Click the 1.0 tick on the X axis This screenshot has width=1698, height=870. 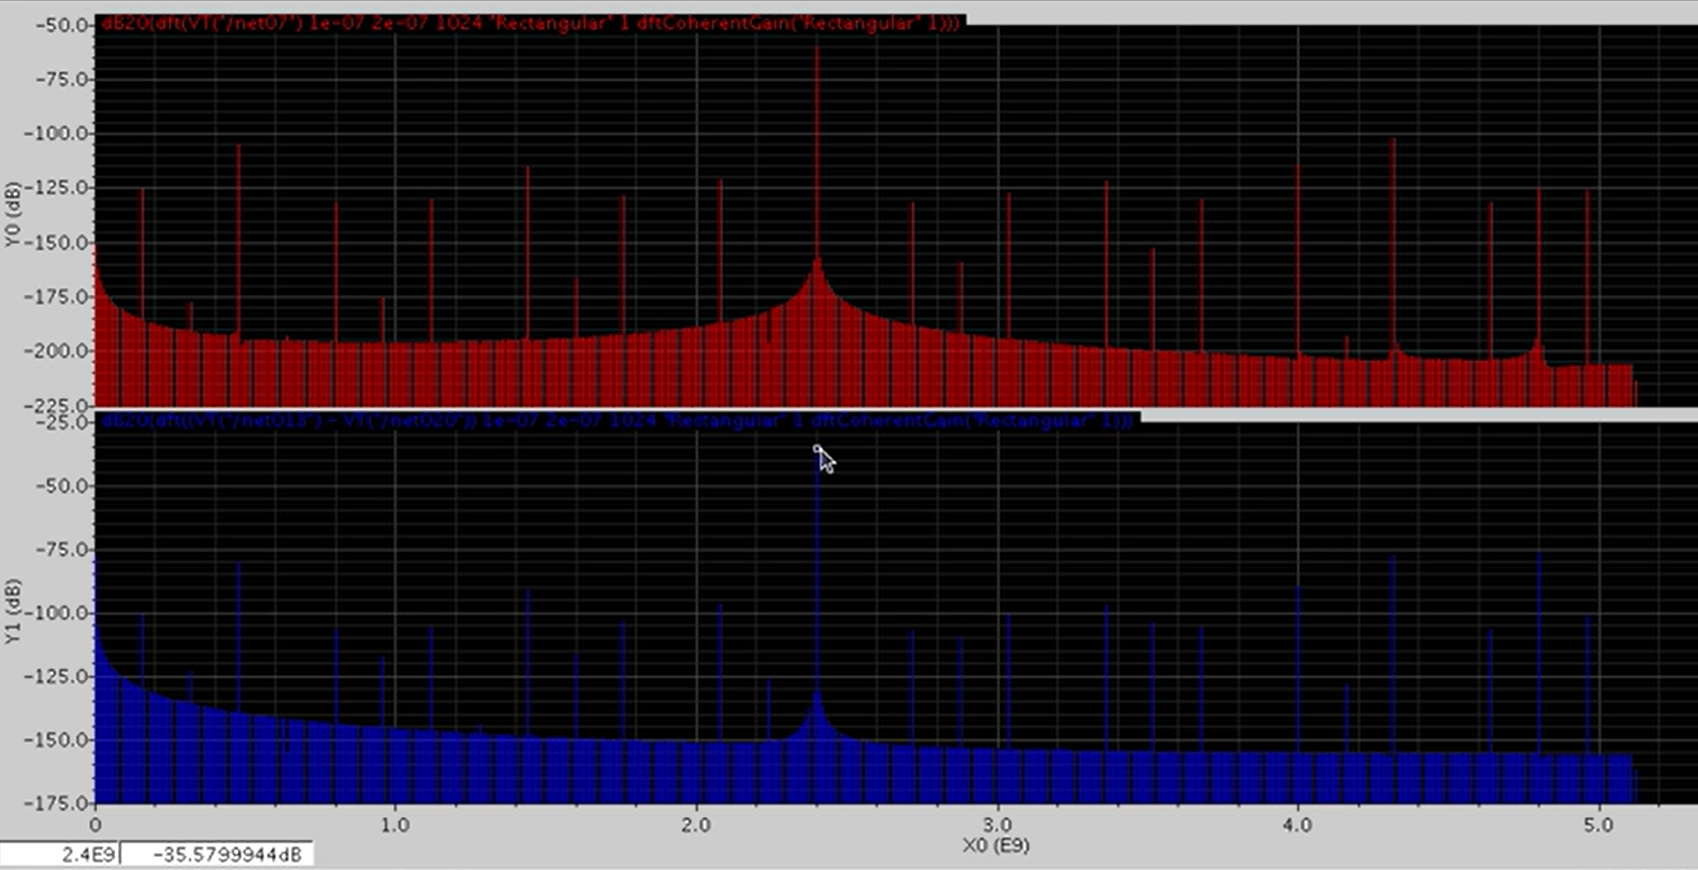(x=395, y=825)
